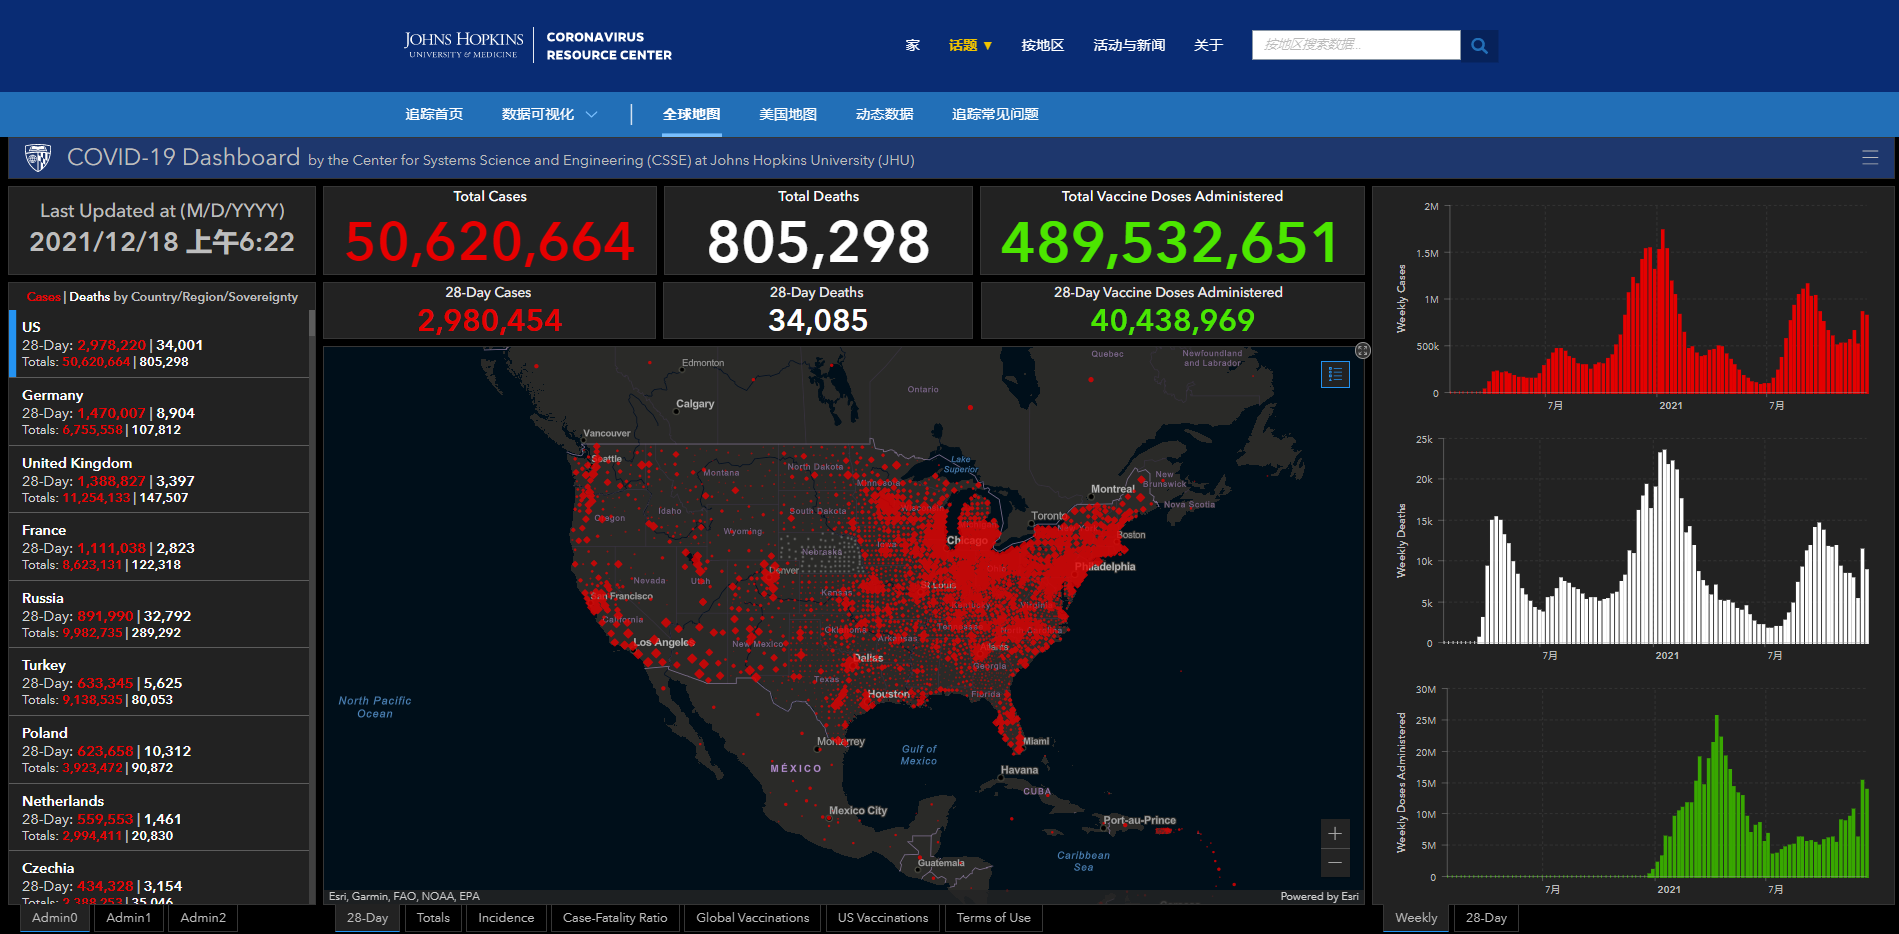The height and width of the screenshot is (934, 1899).
Task: Switch to Admin1 tab
Action: click(129, 918)
